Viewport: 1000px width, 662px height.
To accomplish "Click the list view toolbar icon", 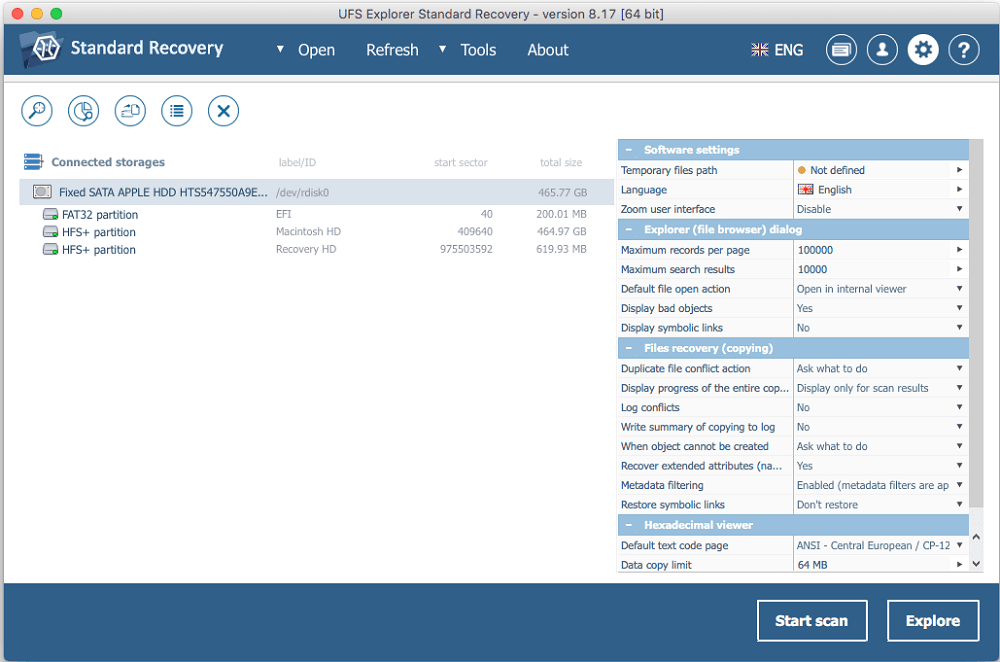I will pos(177,111).
